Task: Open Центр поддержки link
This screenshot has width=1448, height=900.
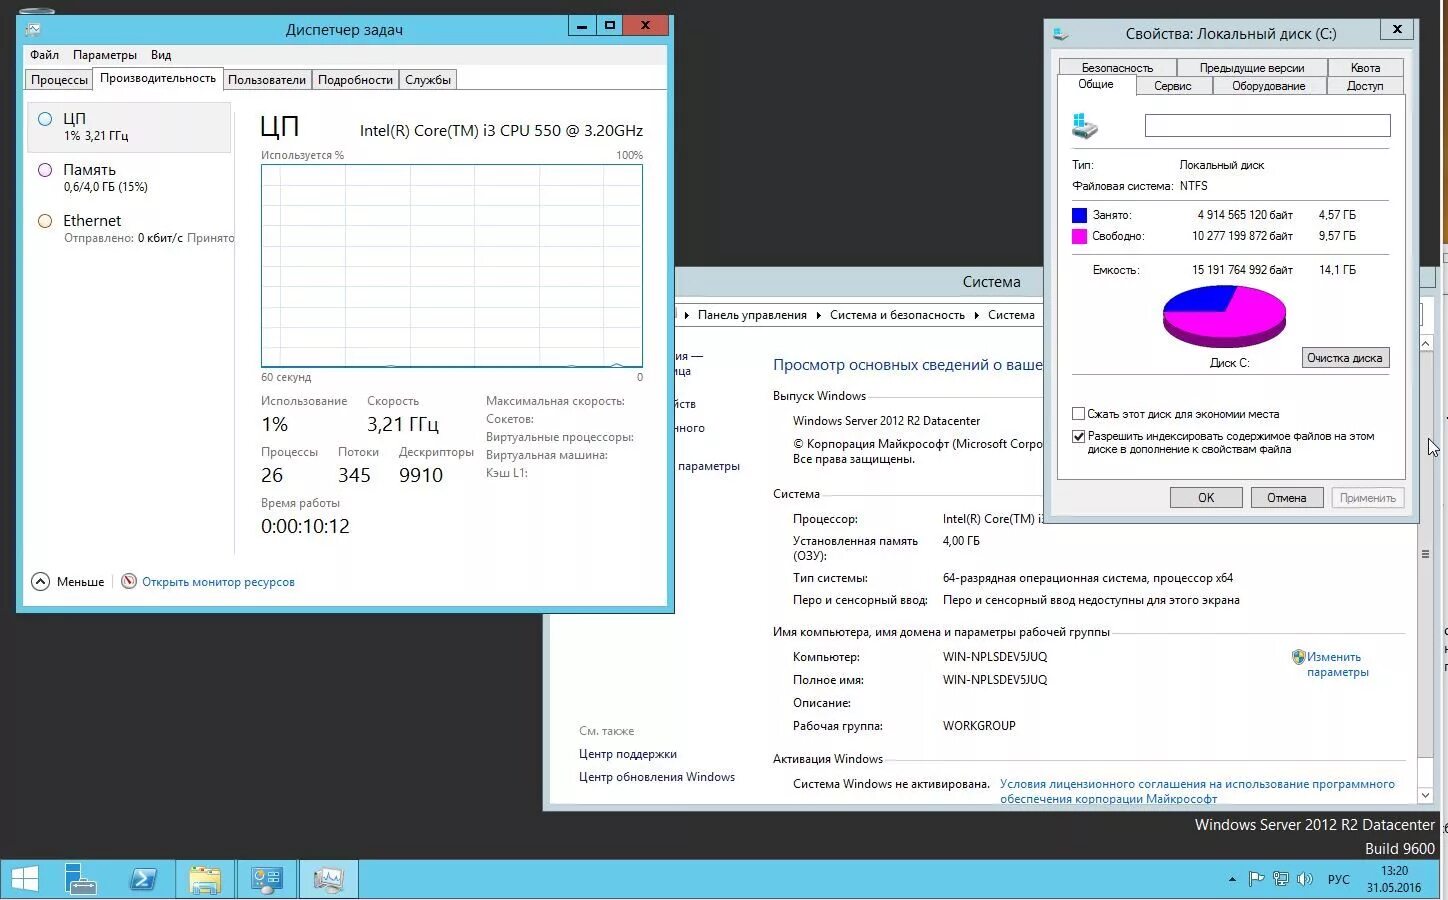Action: point(628,754)
